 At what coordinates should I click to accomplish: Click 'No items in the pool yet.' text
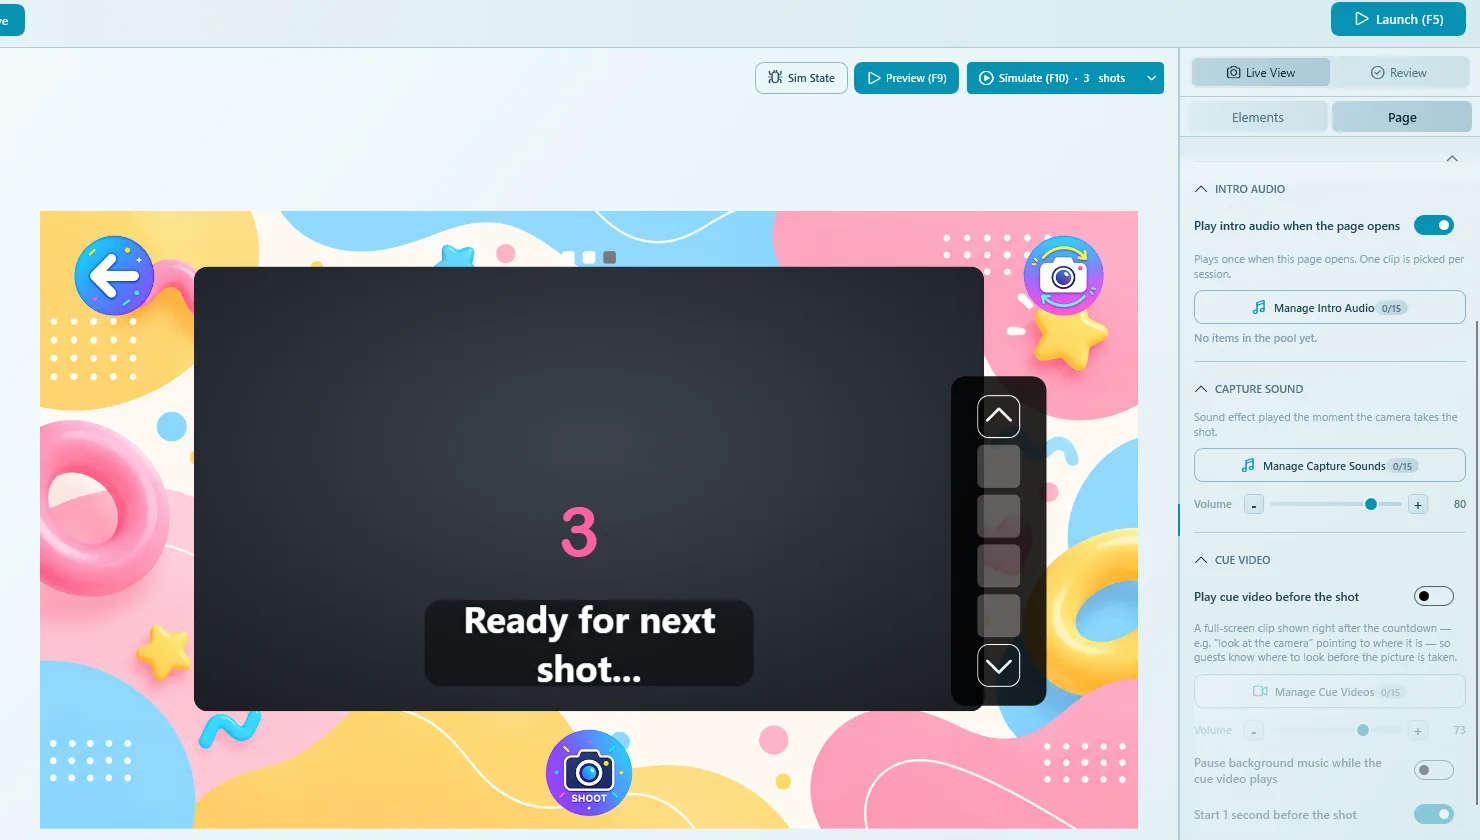point(1255,338)
